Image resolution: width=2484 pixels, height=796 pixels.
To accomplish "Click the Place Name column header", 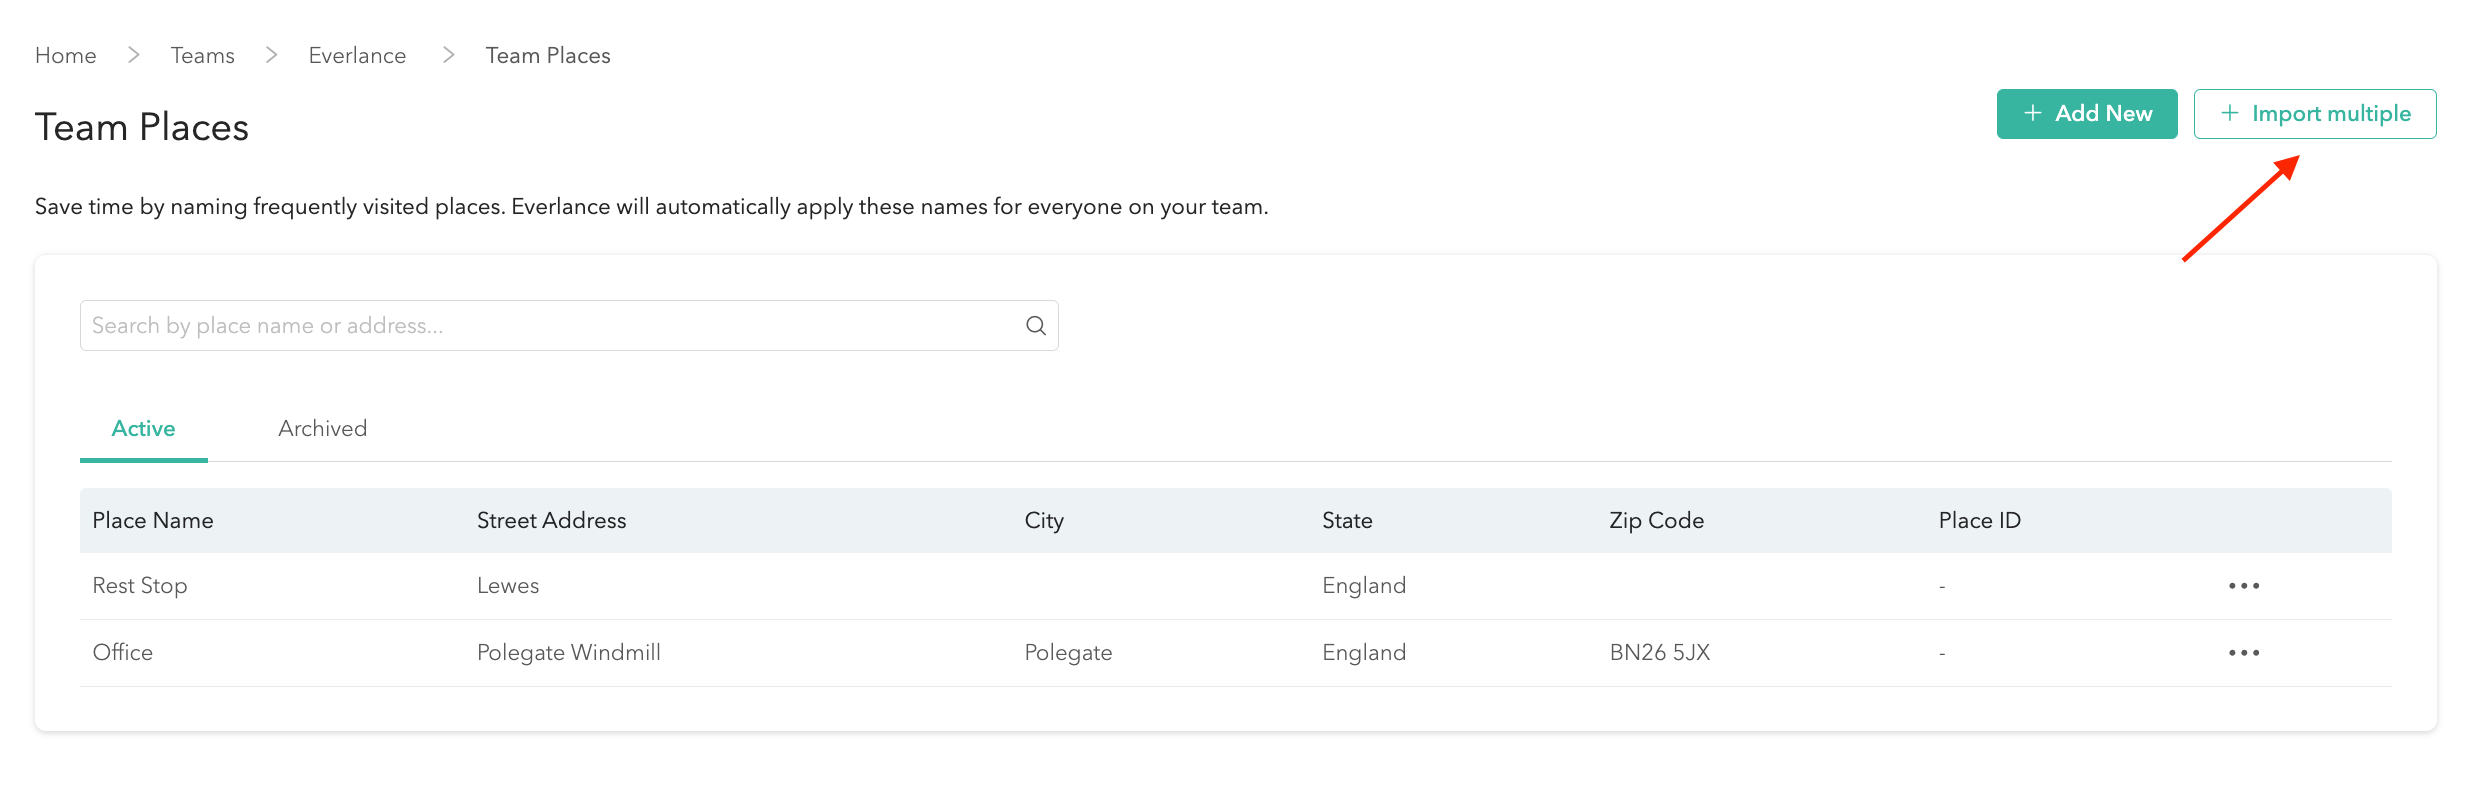I will [153, 521].
